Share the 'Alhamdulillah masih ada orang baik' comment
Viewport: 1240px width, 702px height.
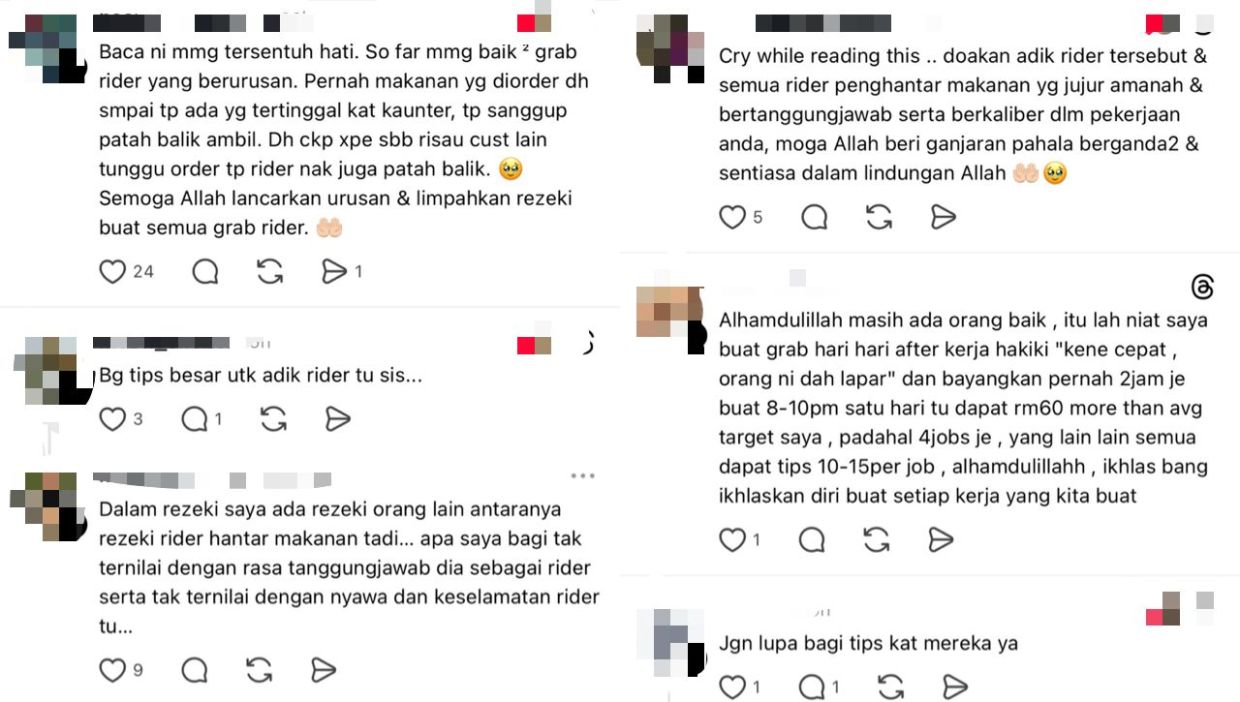tap(941, 540)
